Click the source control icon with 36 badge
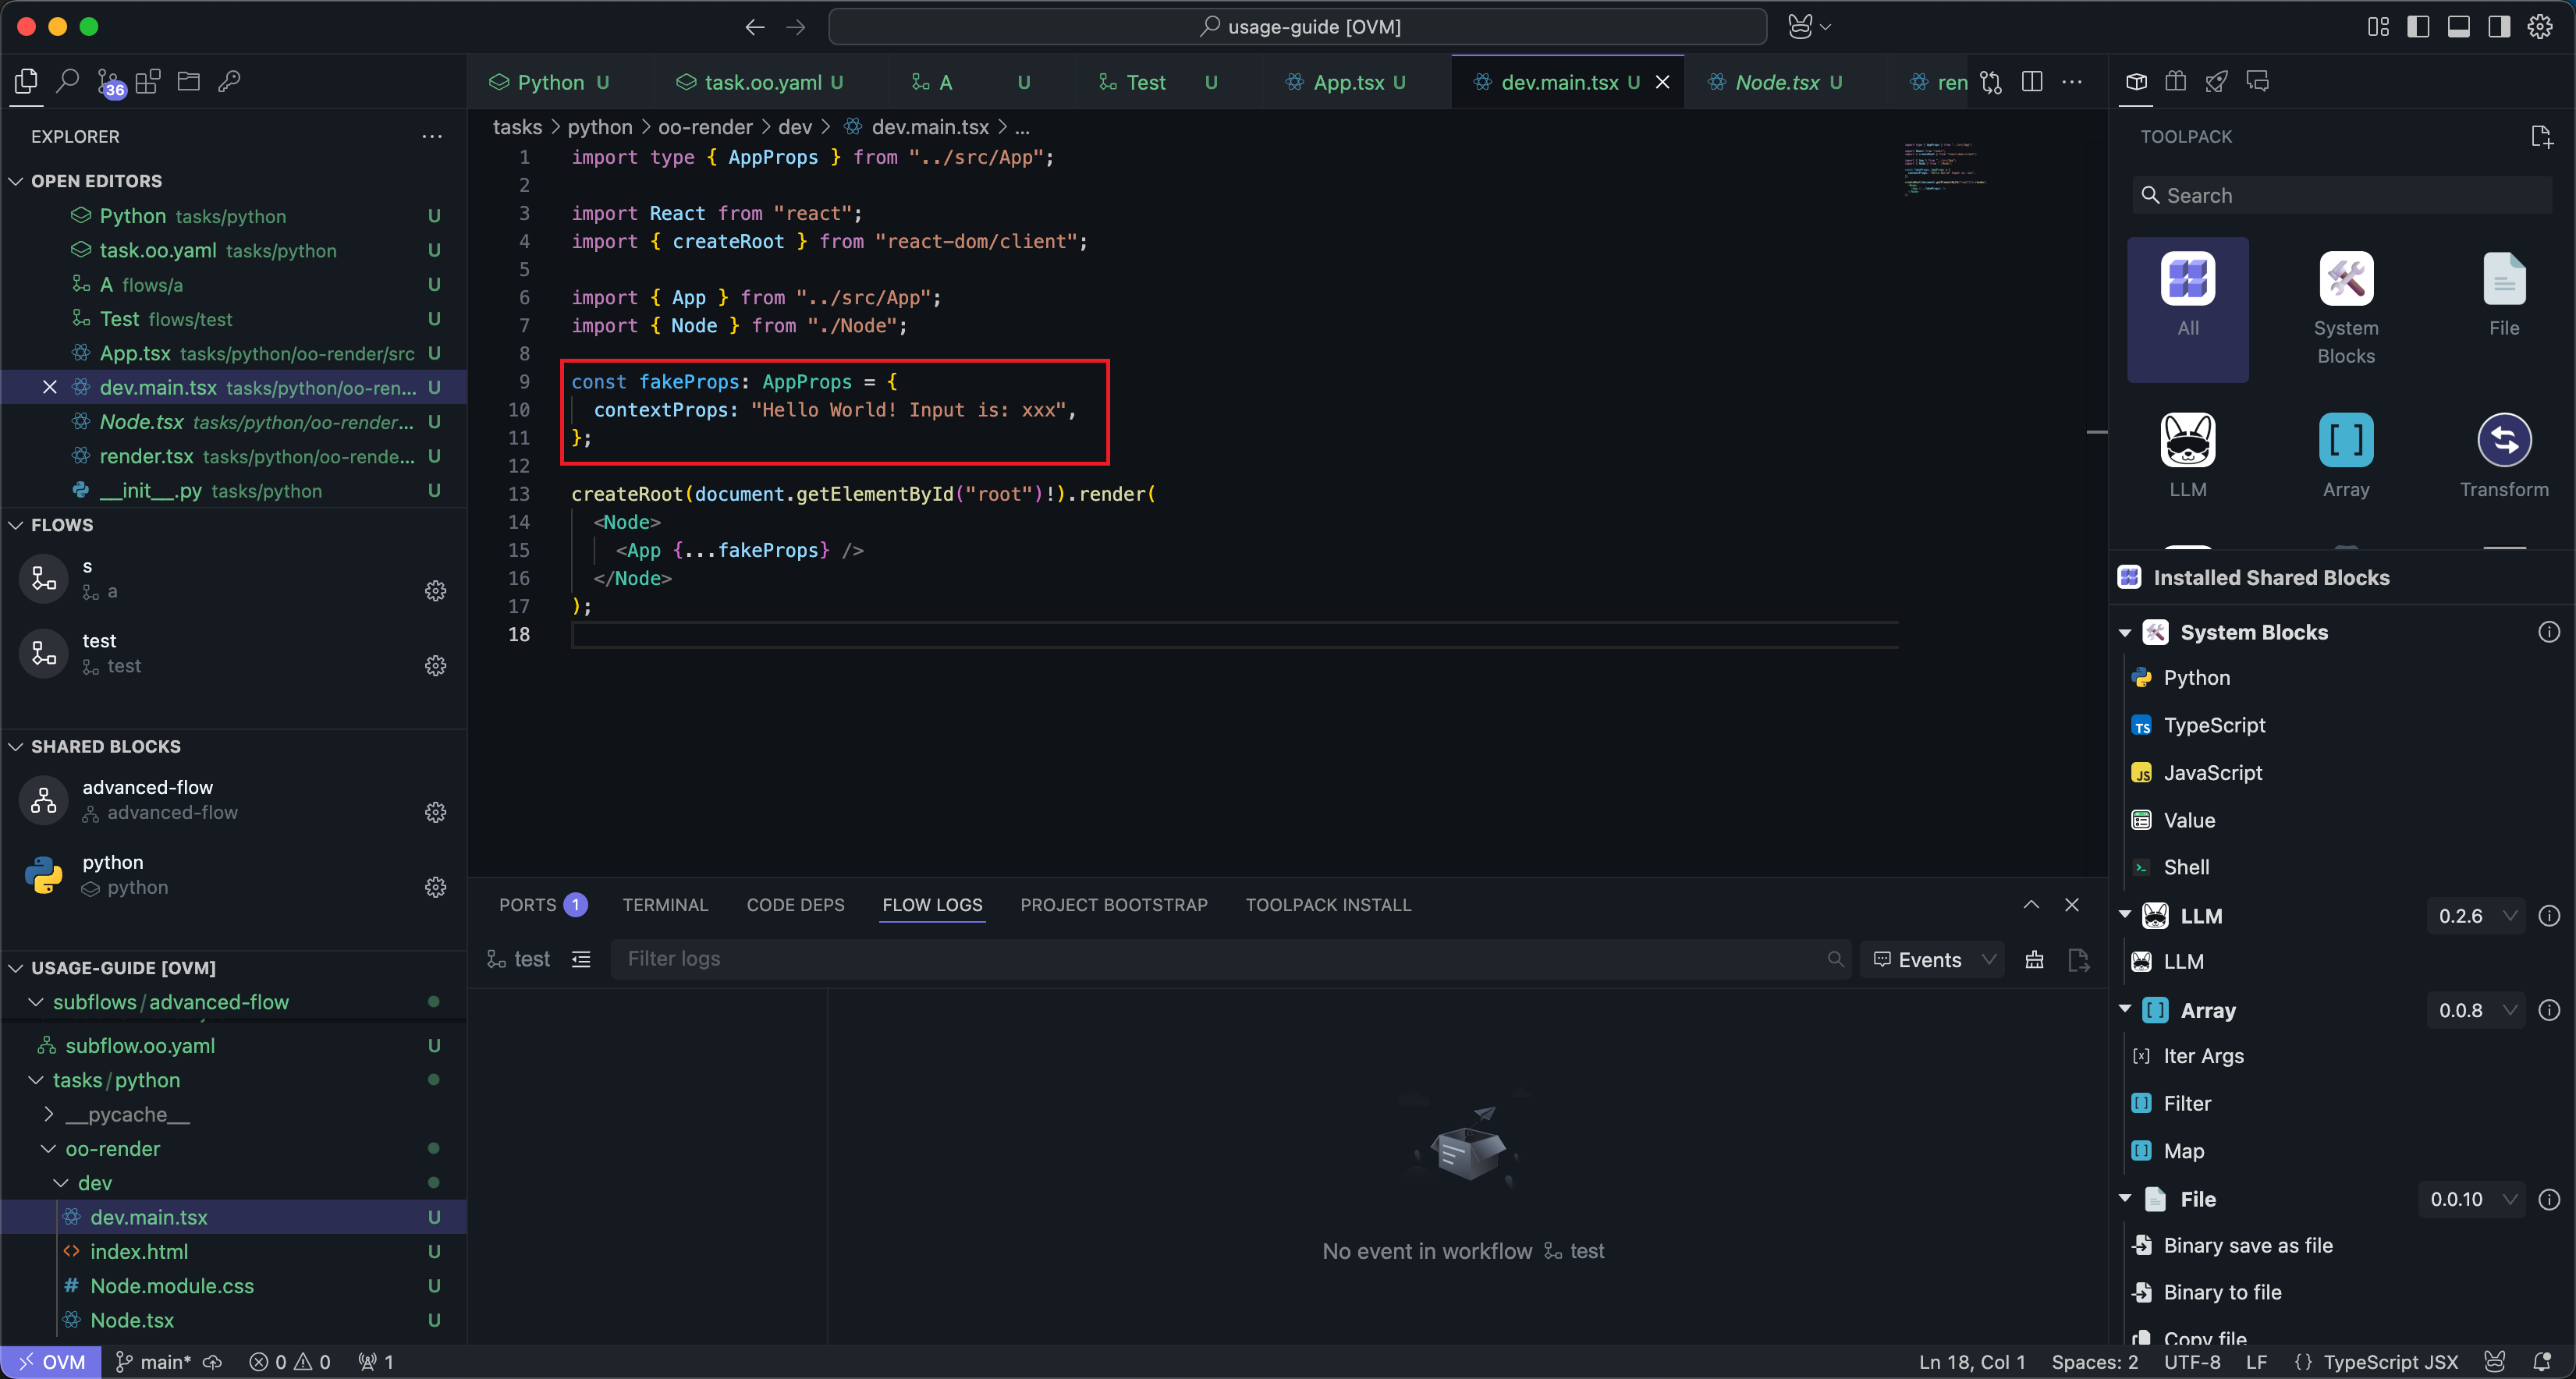Screen dimensions: 2576x1379 pos(109,82)
